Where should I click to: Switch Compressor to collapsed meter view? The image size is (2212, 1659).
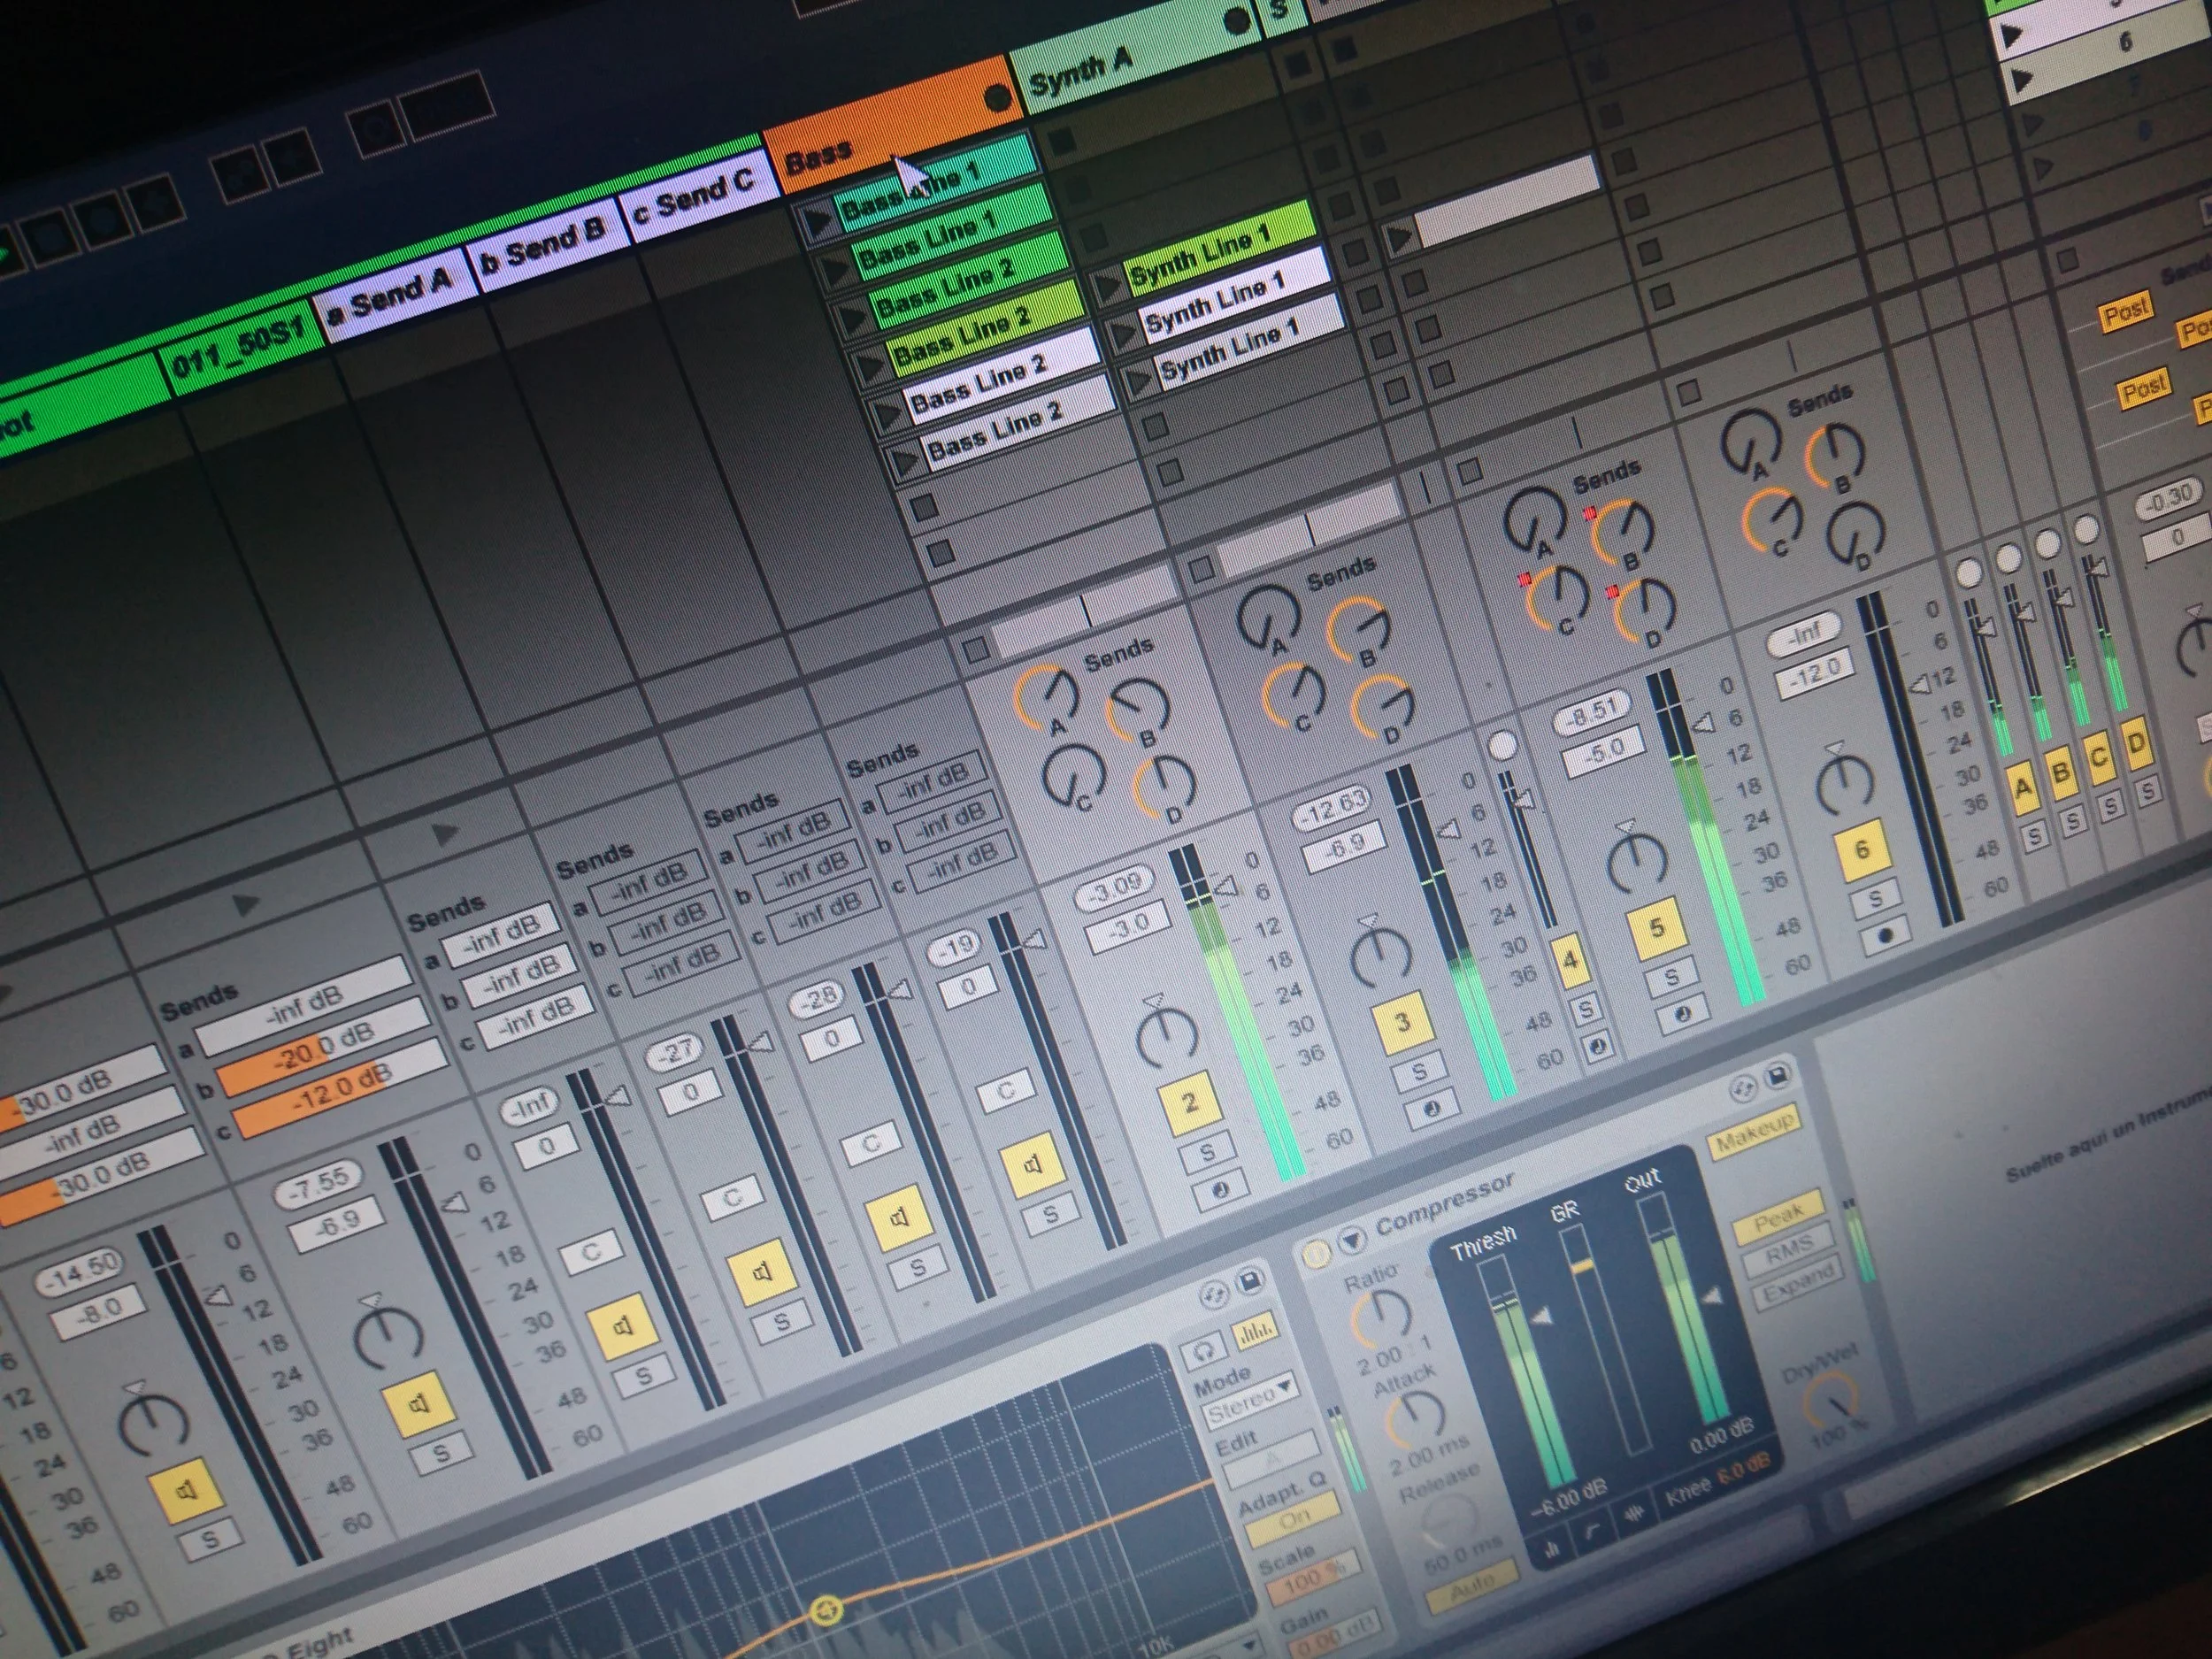[1551, 1547]
